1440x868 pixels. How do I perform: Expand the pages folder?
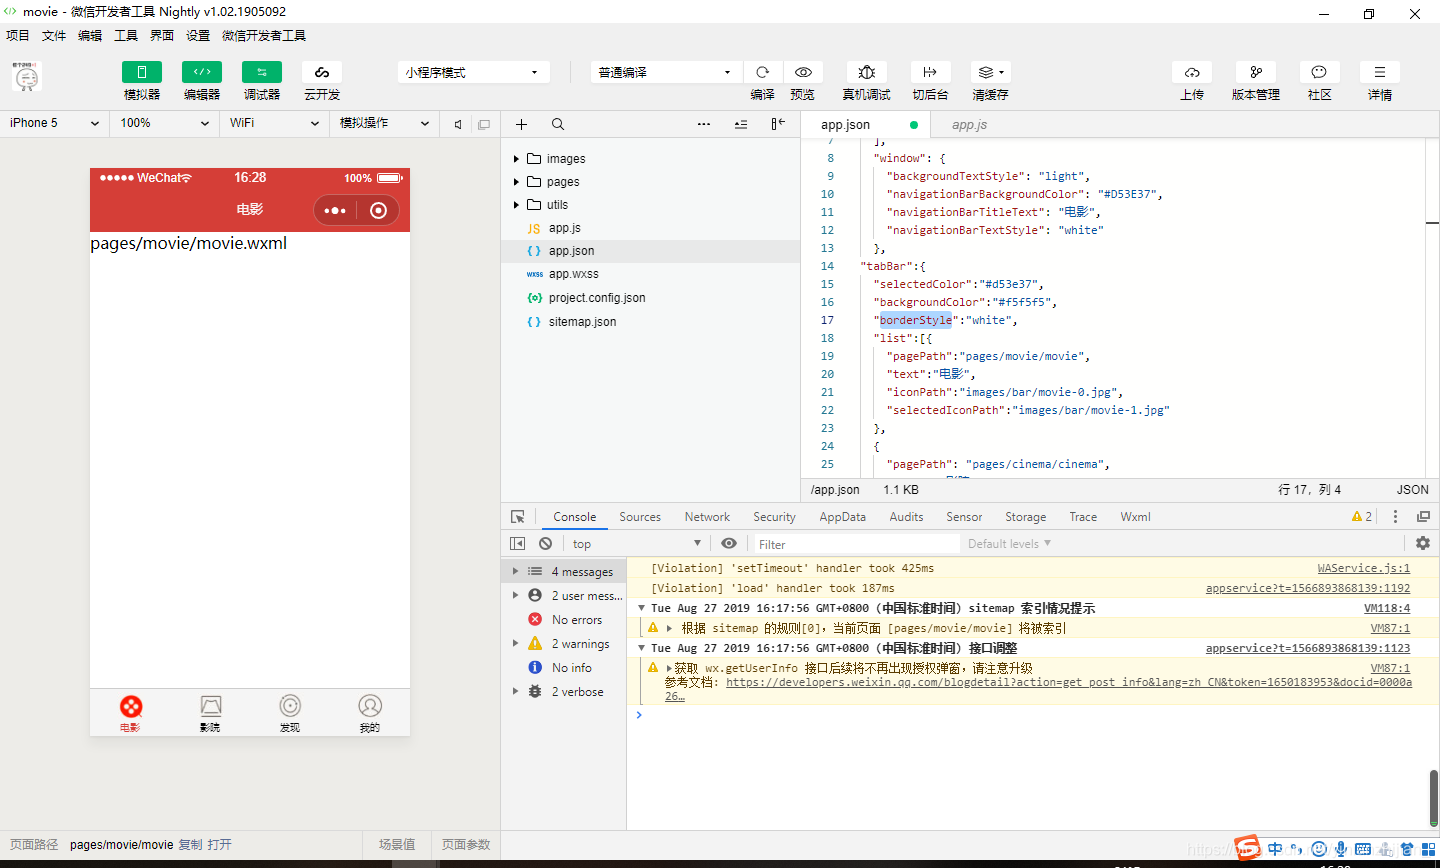coord(516,182)
